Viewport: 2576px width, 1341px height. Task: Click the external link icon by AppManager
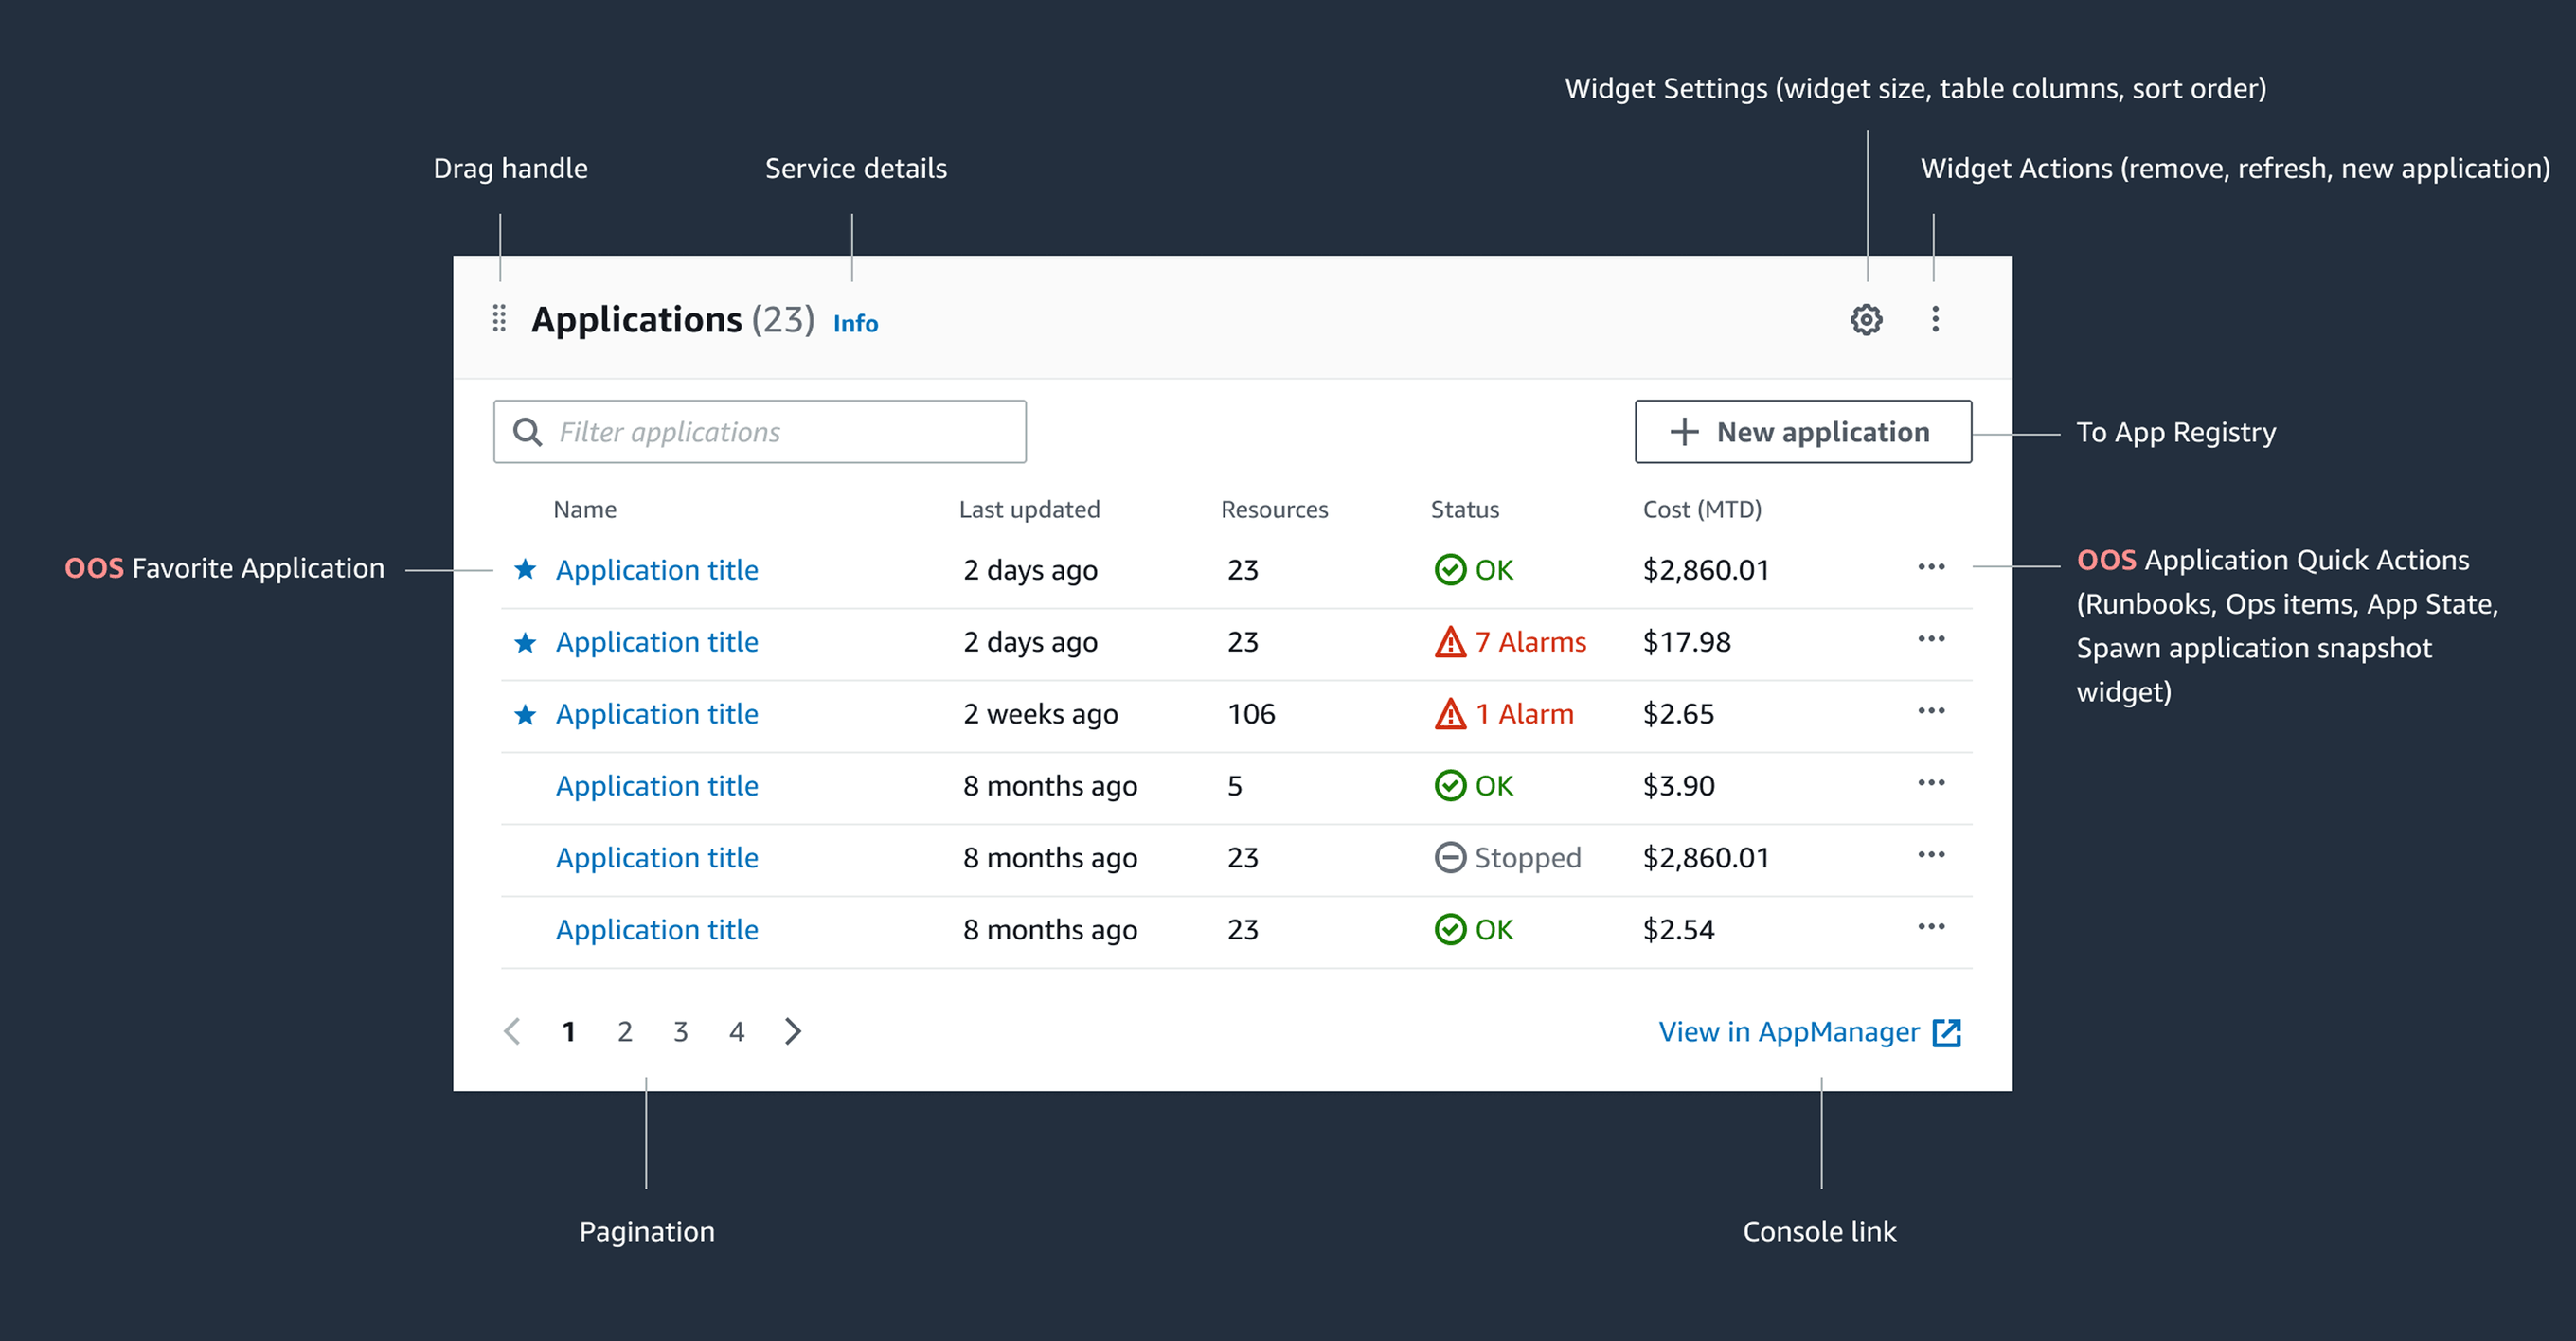tap(1947, 1032)
